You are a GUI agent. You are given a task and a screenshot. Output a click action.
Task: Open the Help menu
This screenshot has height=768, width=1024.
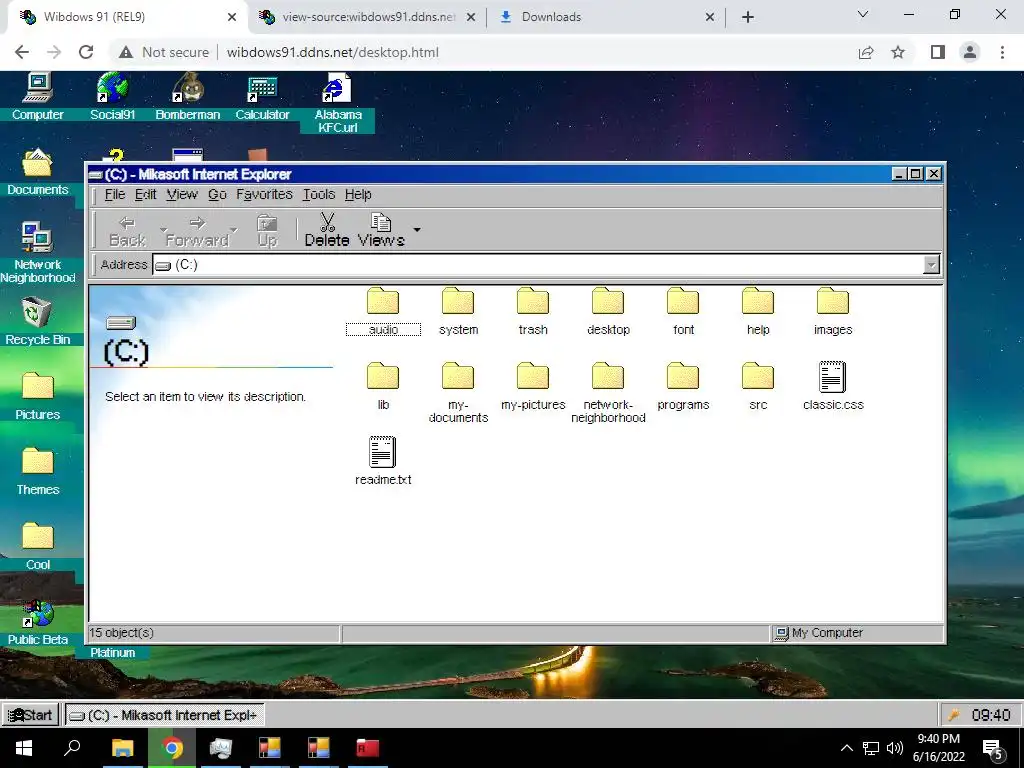tap(358, 195)
